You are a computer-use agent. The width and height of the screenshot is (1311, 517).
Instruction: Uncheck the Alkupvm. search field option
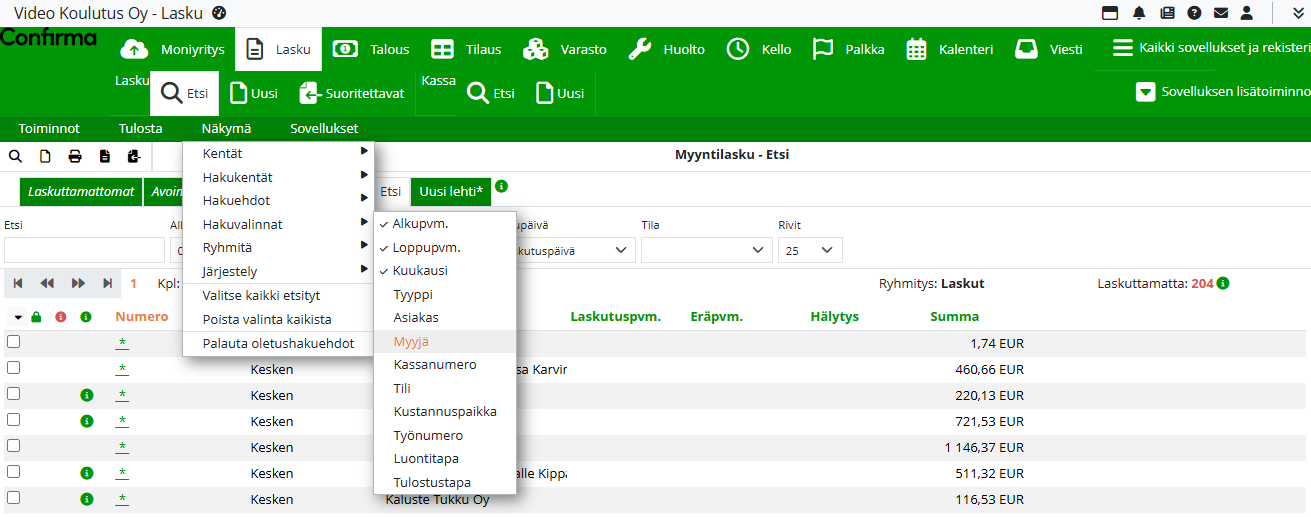[420, 224]
